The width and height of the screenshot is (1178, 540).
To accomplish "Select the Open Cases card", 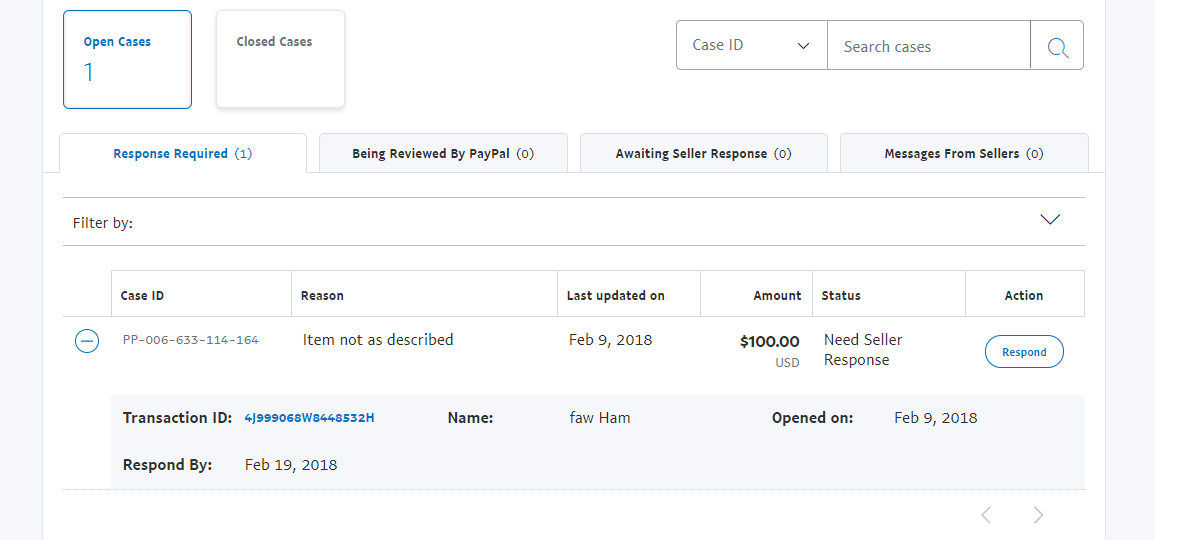I will pyautogui.click(x=127, y=59).
